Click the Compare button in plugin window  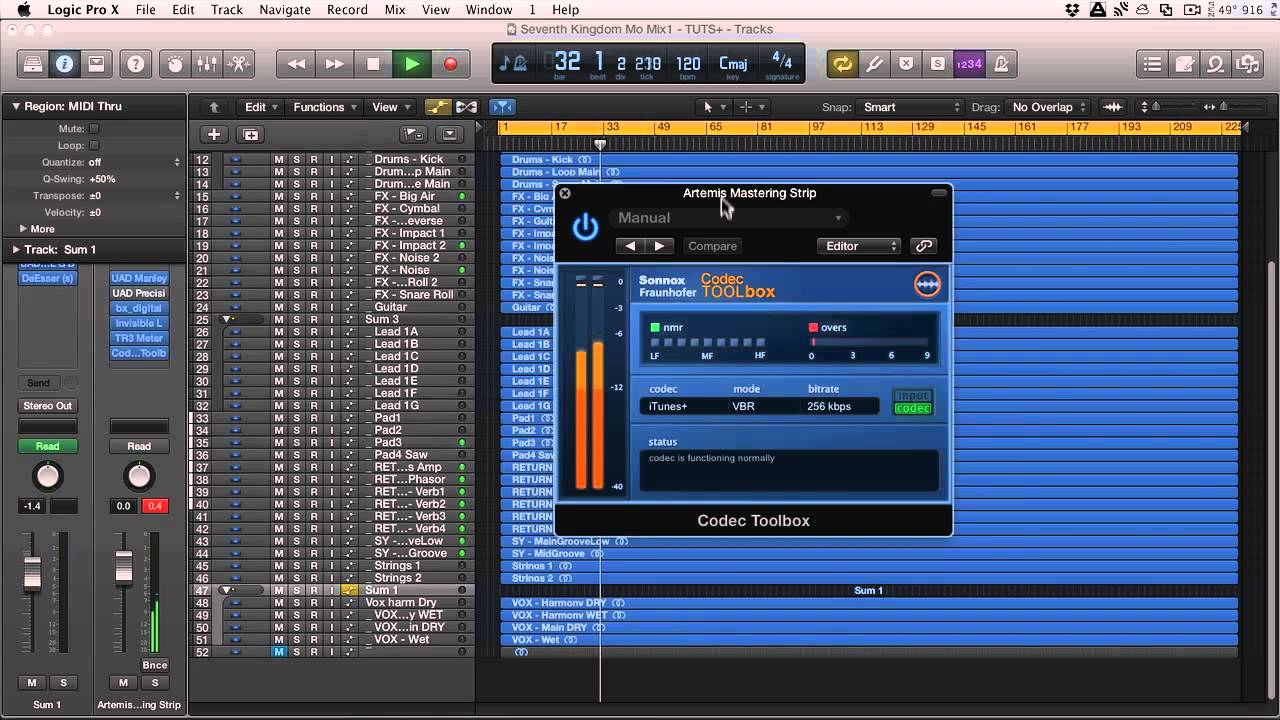pos(712,246)
